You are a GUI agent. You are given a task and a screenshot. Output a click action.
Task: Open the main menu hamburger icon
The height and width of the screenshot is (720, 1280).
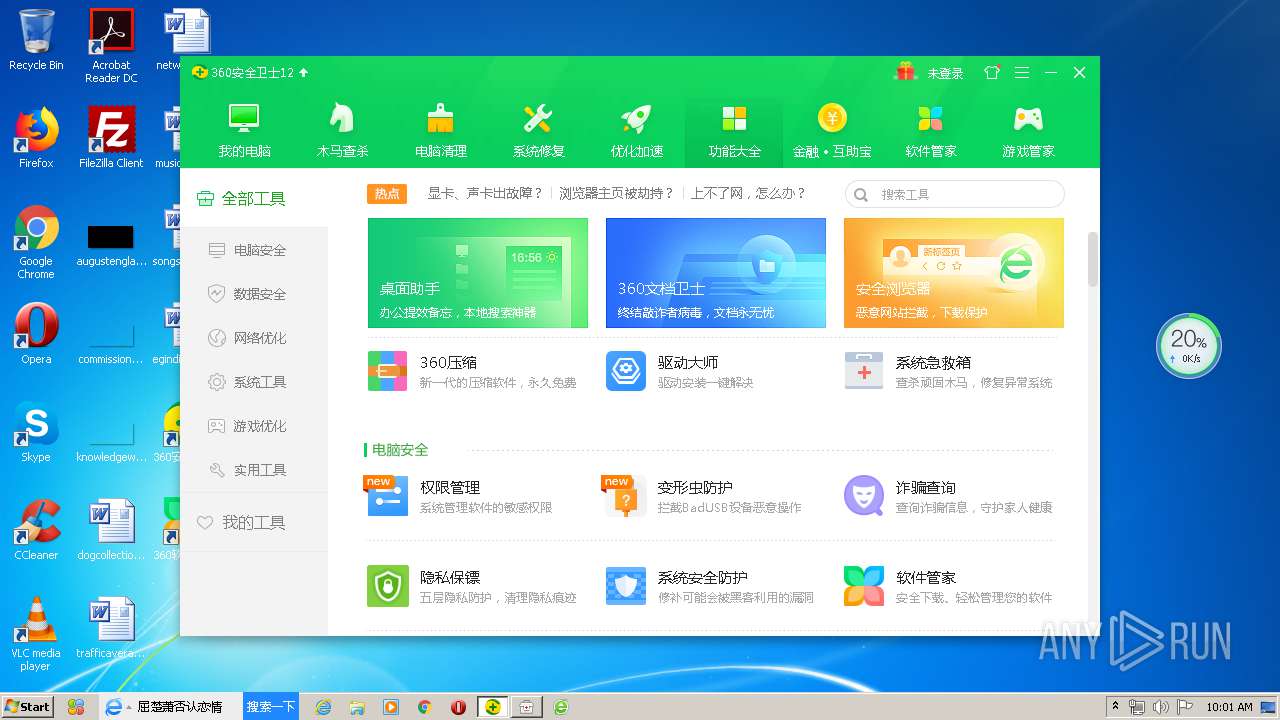[1021, 73]
